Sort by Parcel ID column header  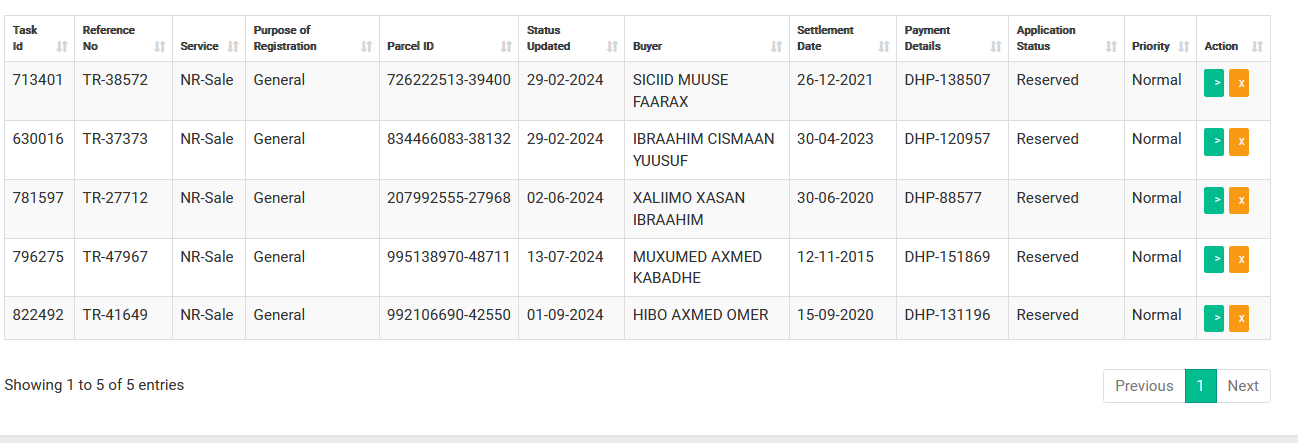(x=449, y=38)
